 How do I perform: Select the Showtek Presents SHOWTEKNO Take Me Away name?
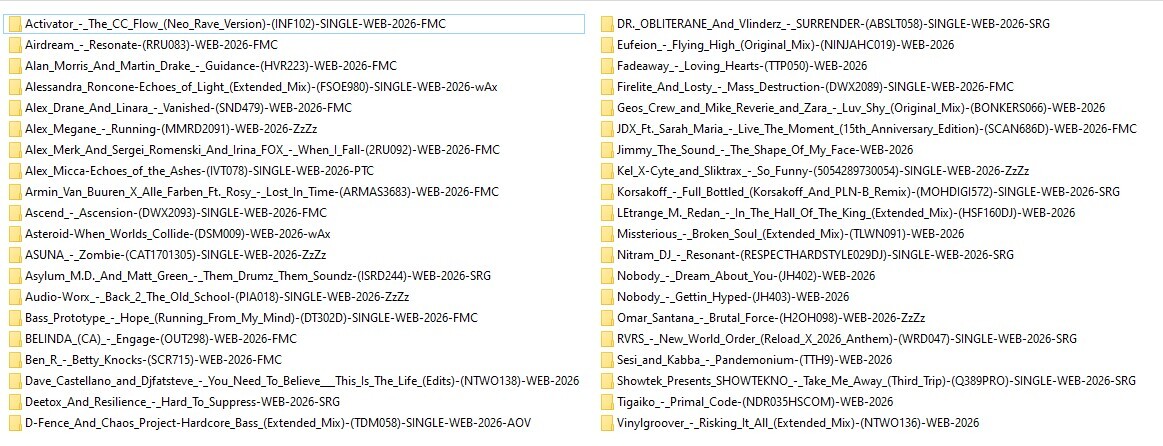pyautogui.click(x=876, y=381)
